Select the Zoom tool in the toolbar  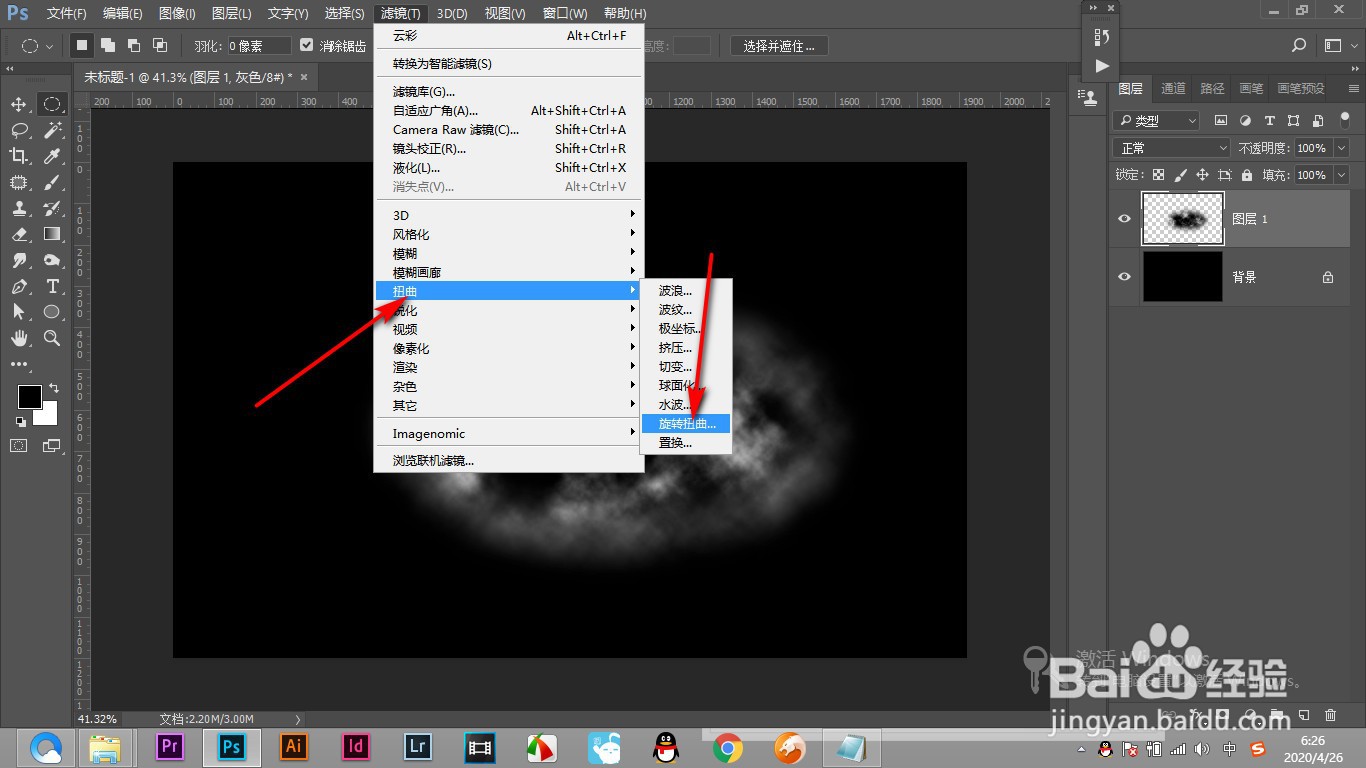point(49,338)
